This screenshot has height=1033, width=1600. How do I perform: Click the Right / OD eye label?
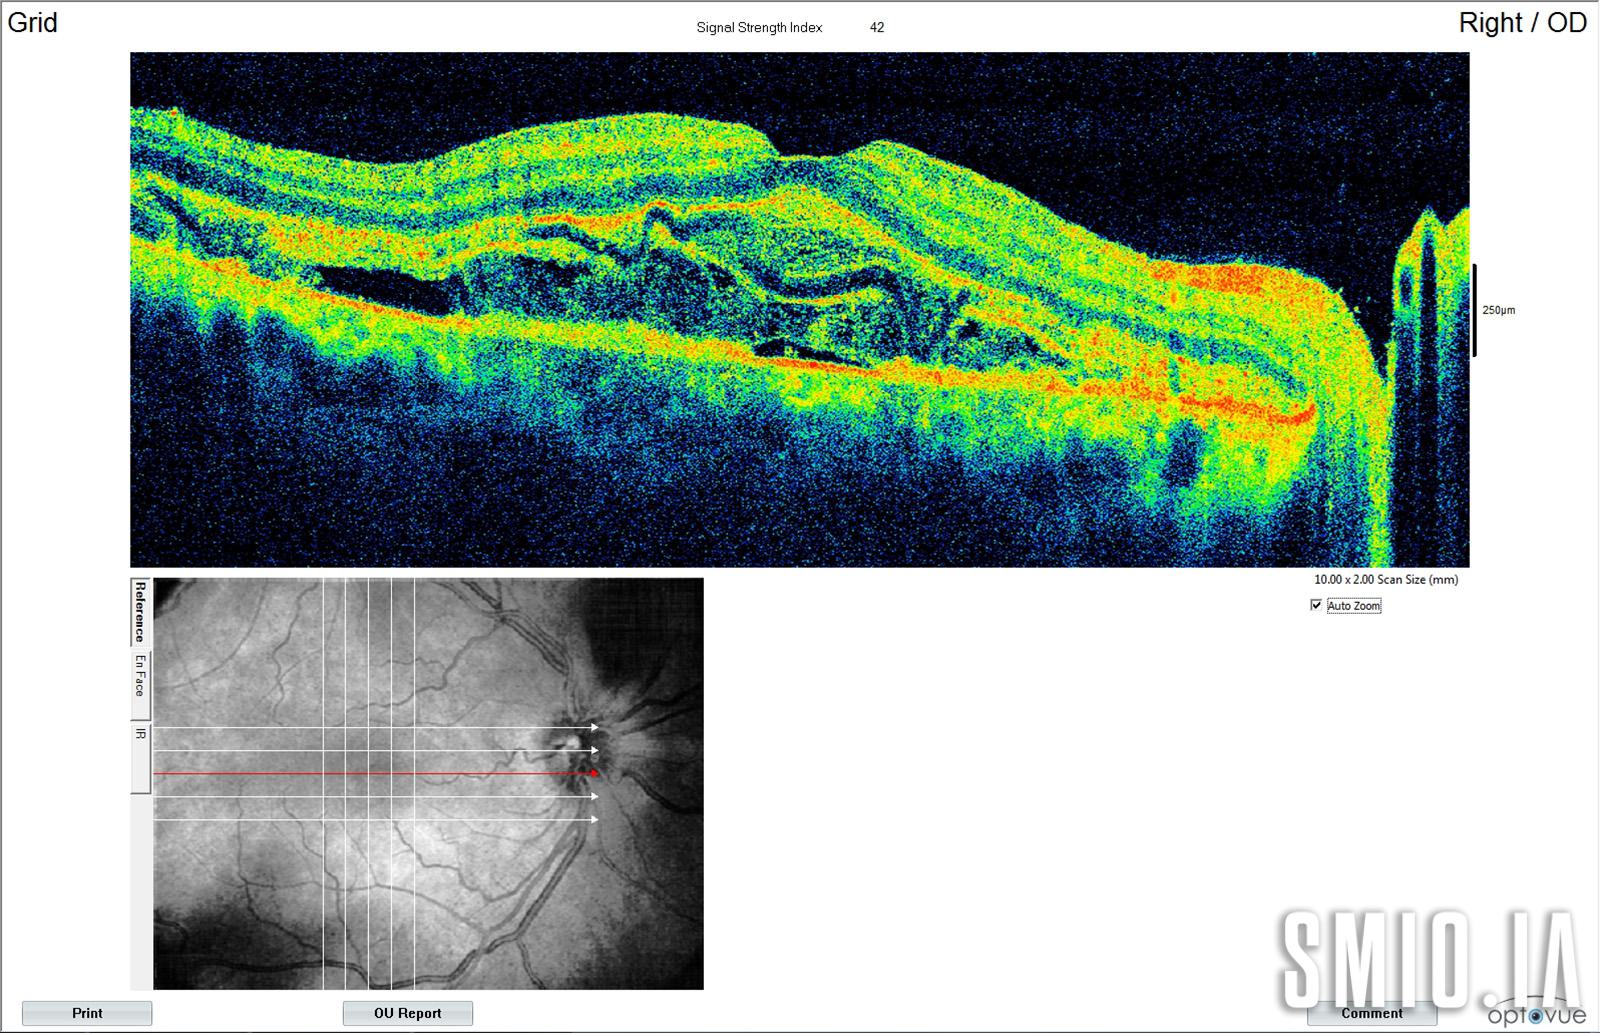point(1522,23)
